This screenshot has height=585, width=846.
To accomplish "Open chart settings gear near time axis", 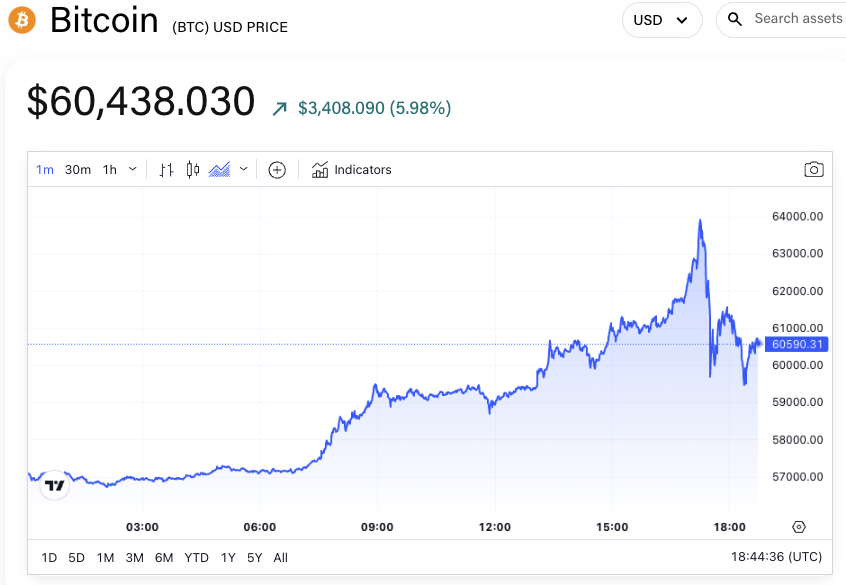I will (x=798, y=527).
